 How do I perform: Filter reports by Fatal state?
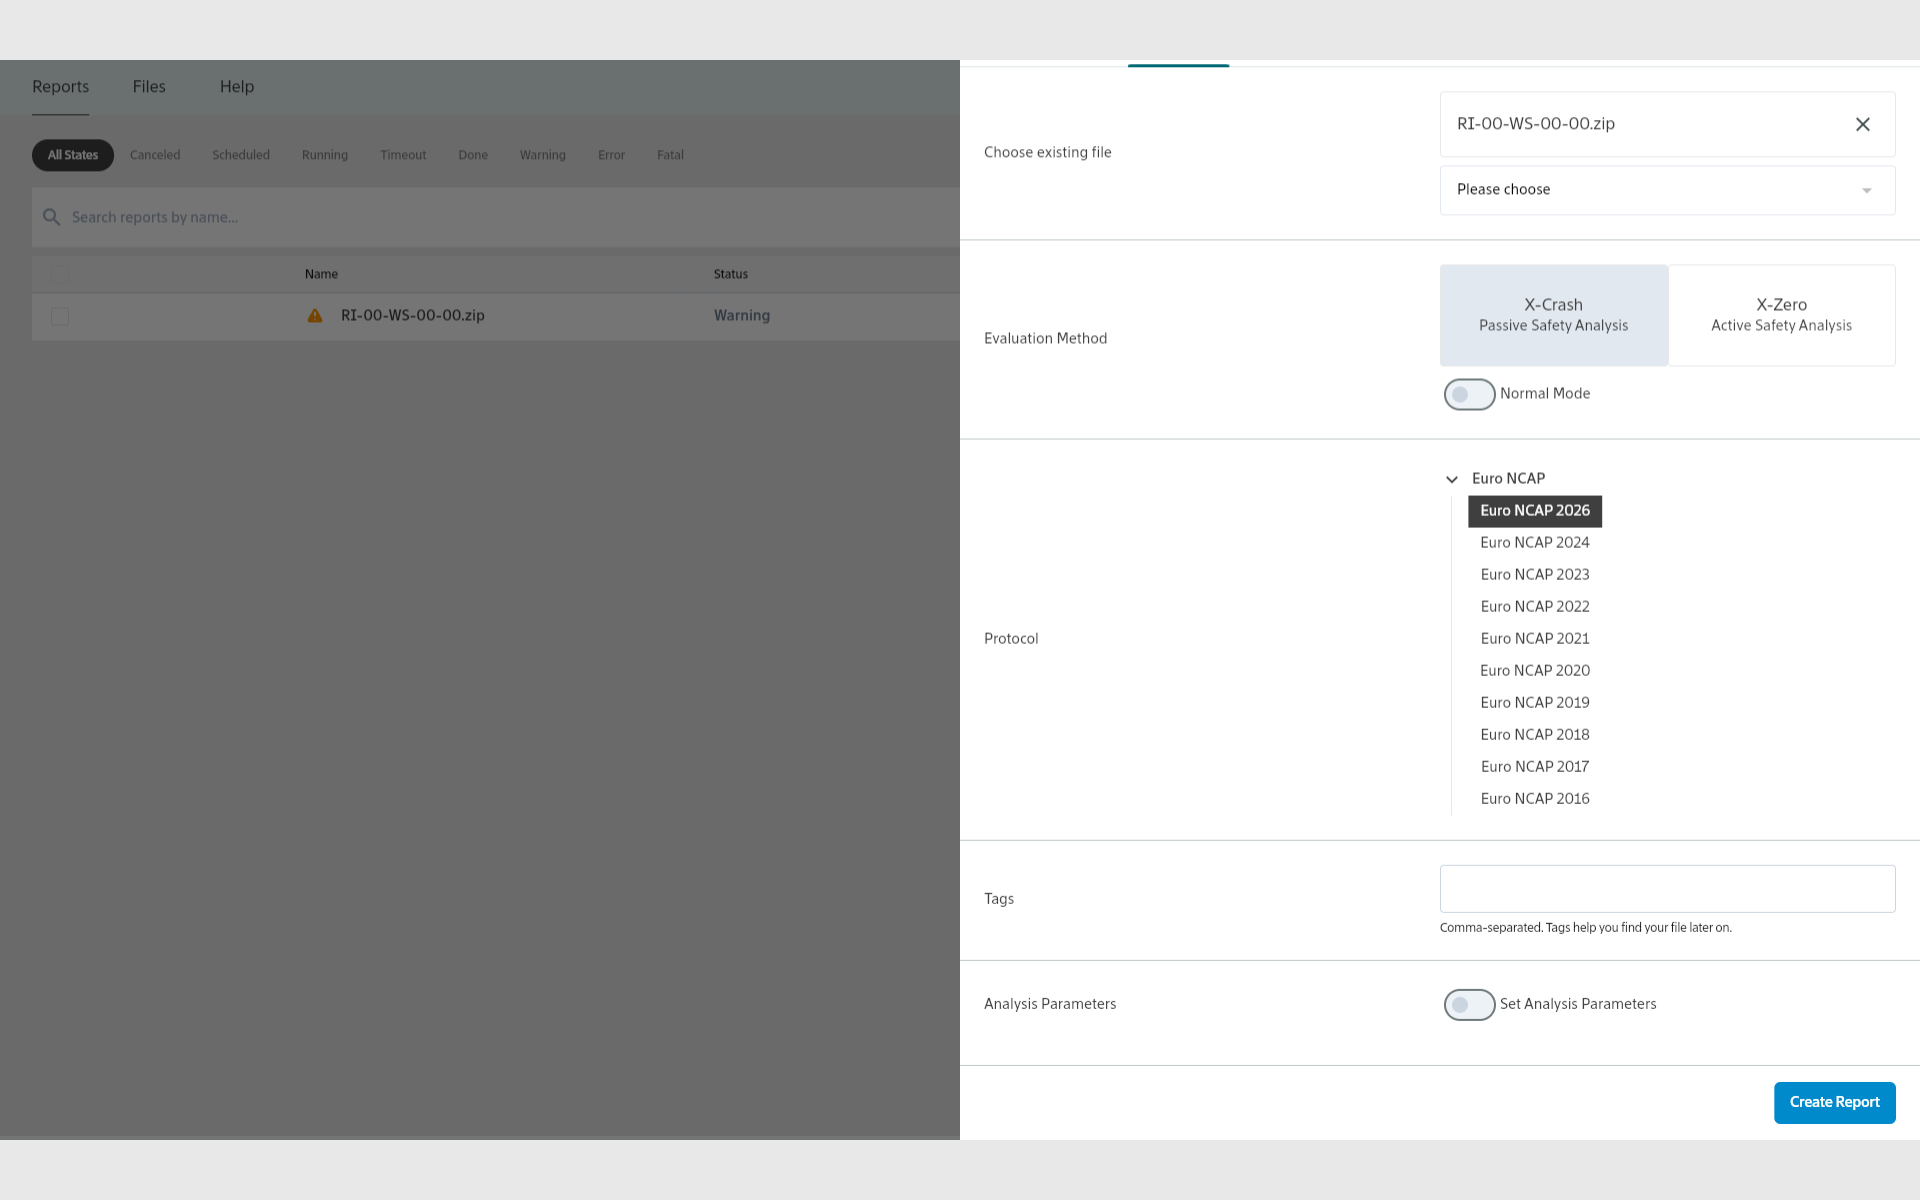[x=670, y=155]
